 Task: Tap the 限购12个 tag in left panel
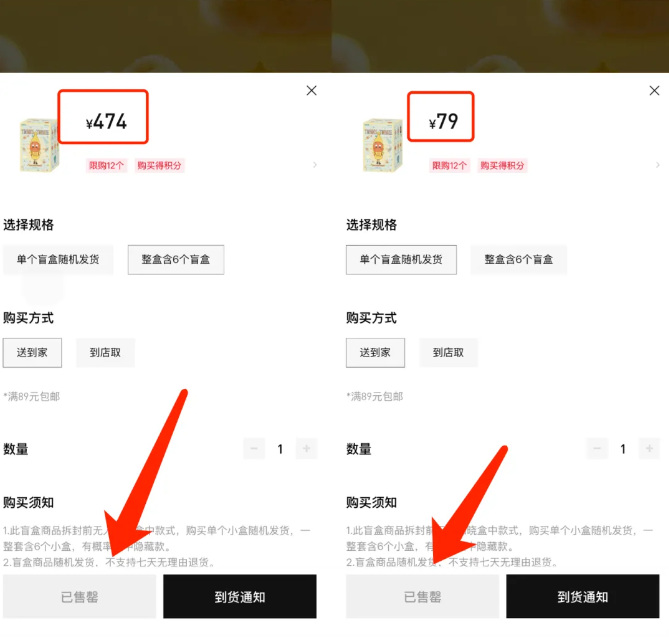107,166
